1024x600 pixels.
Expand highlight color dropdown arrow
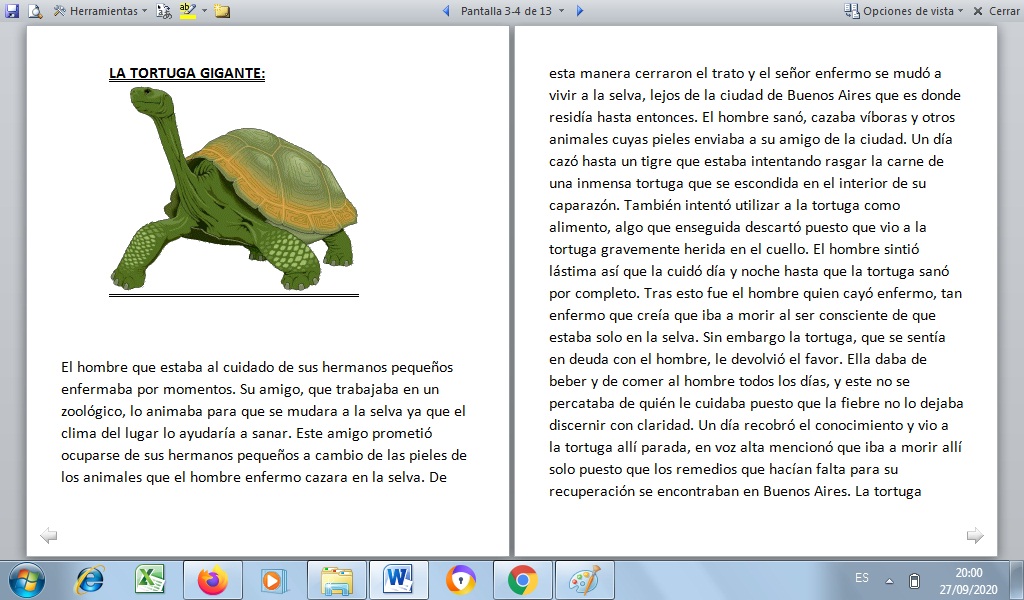click(x=204, y=10)
